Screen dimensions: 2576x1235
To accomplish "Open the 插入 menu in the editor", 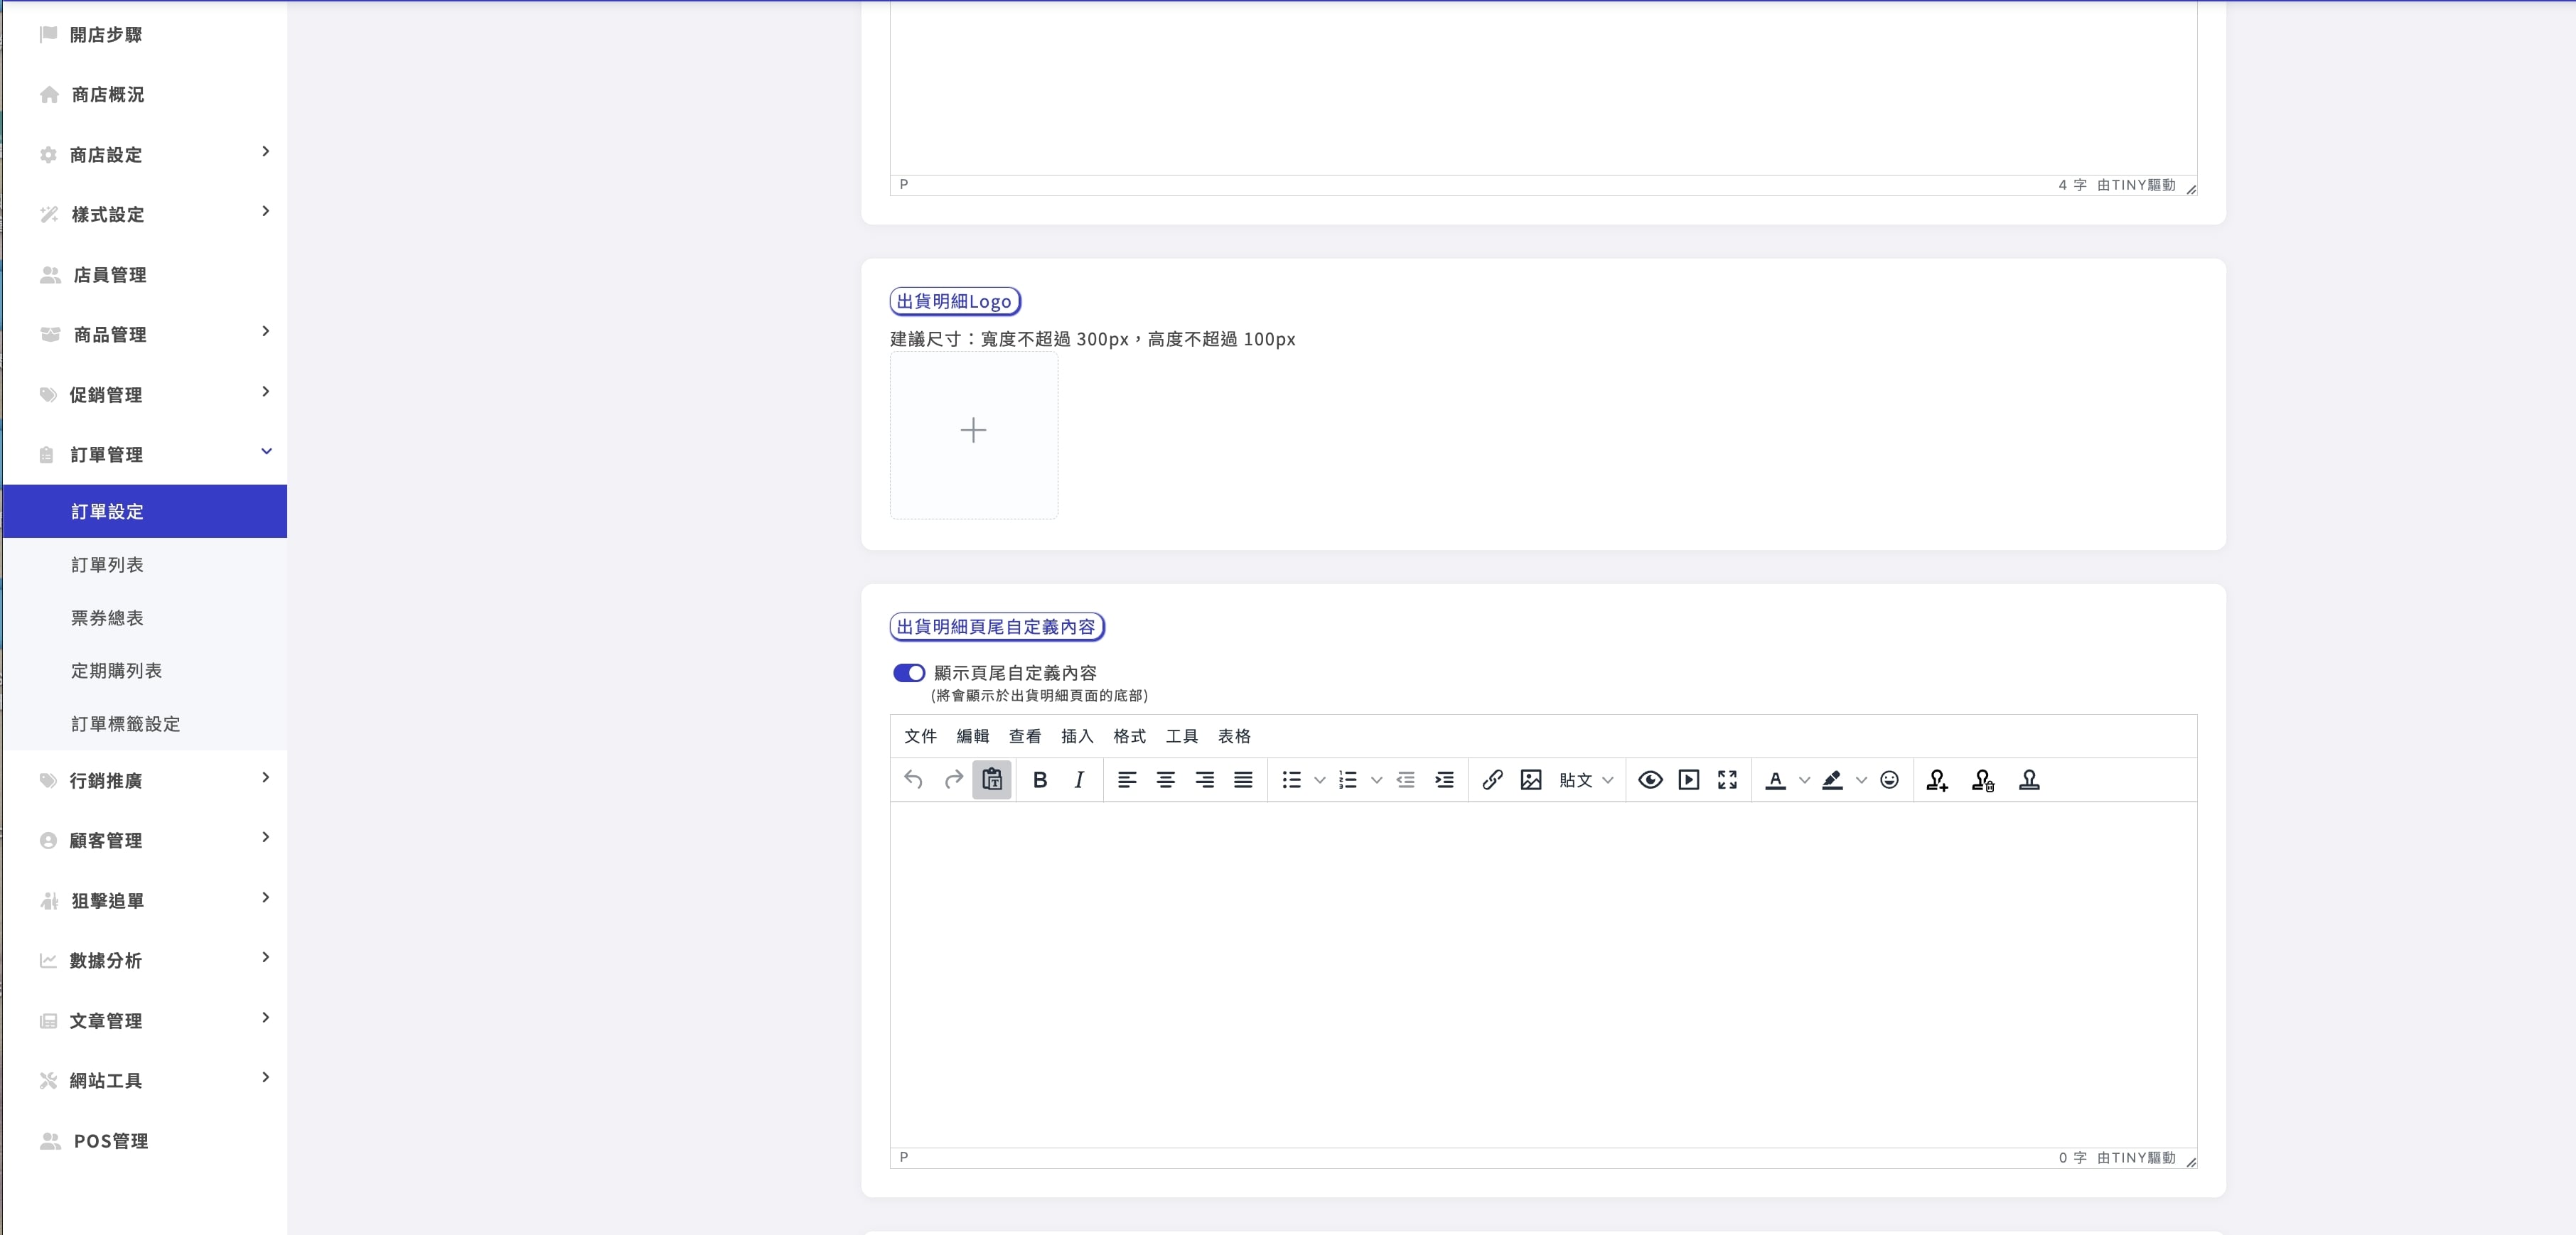I will [1077, 736].
